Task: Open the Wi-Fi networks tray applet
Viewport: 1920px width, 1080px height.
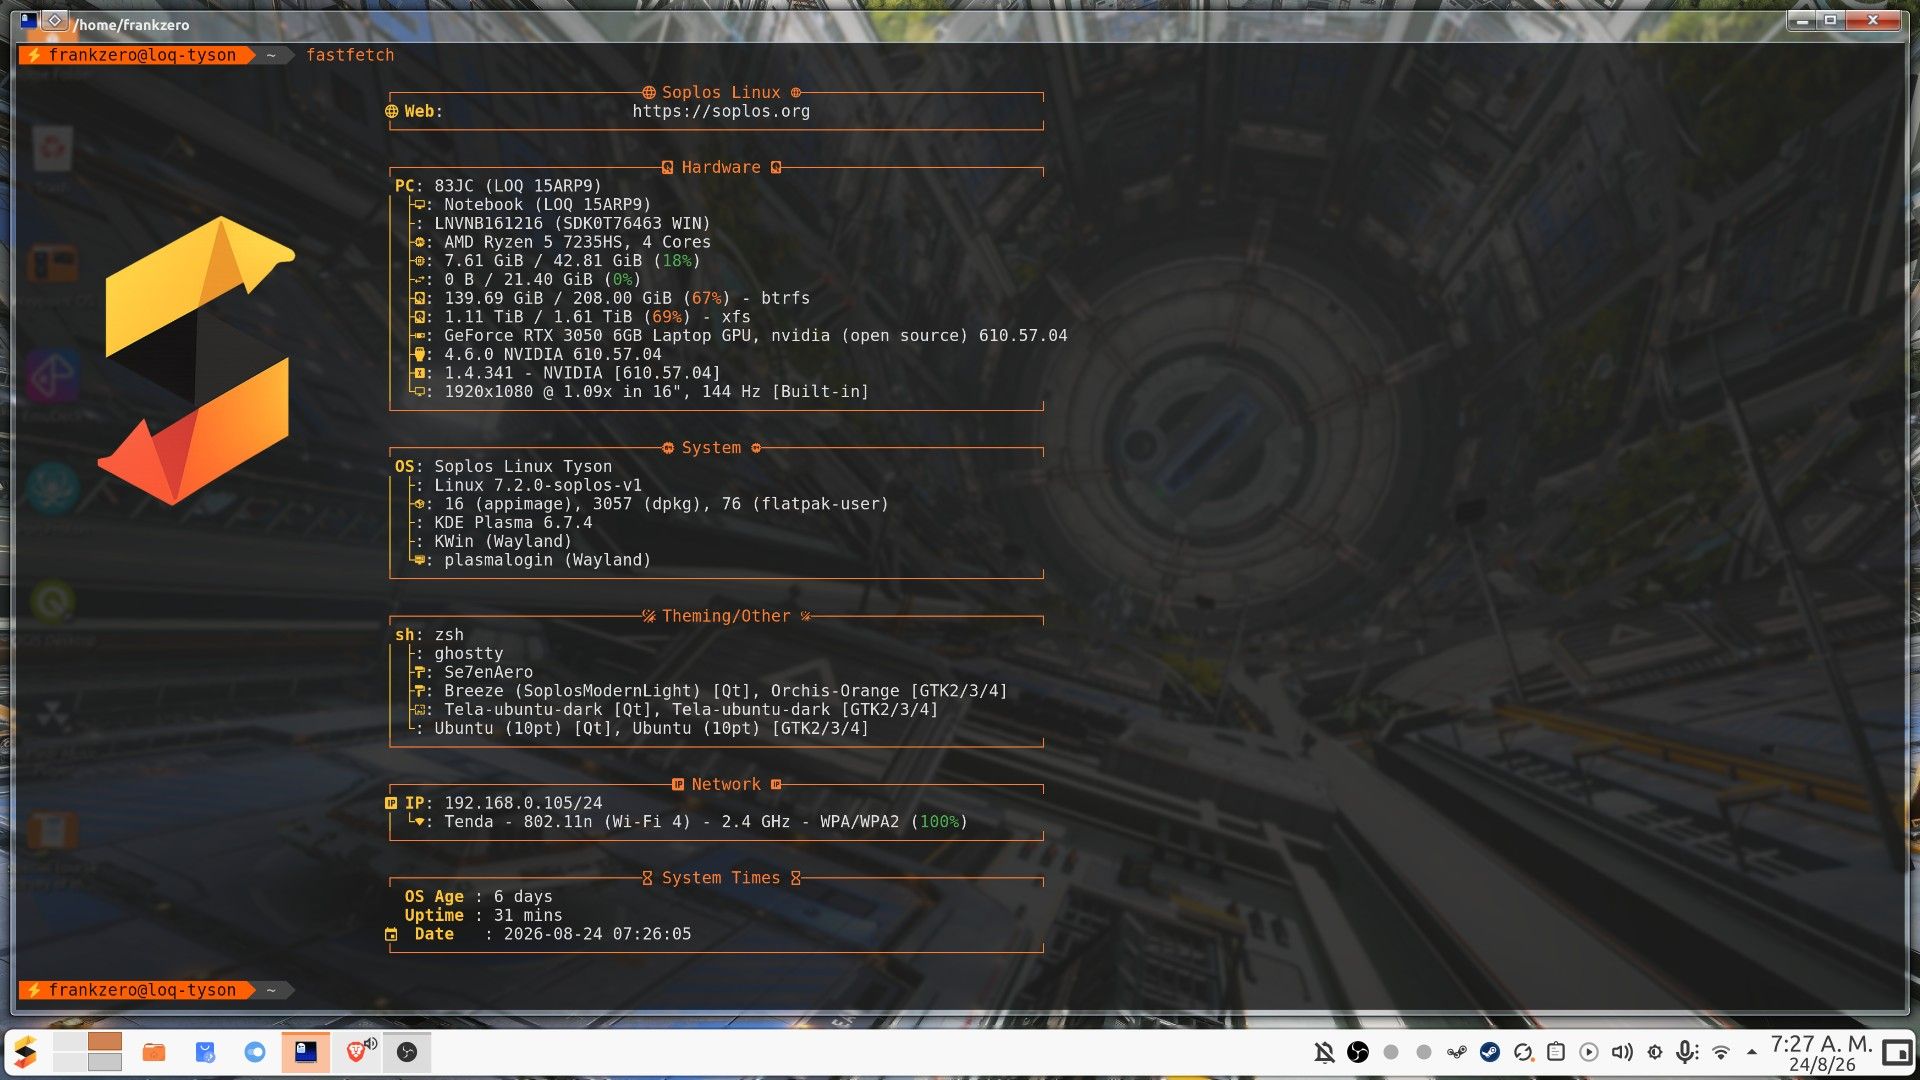Action: pyautogui.click(x=1721, y=1052)
